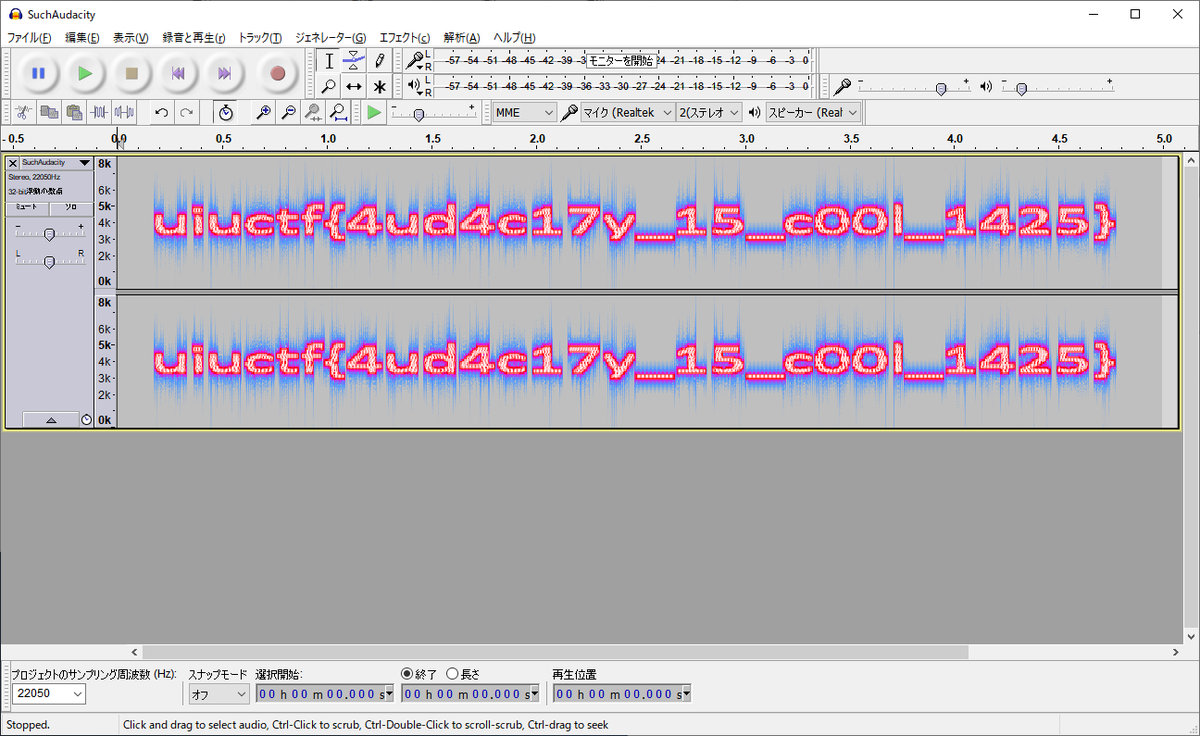
Task: Click the playback volume slider handle
Action: click(x=1021, y=88)
